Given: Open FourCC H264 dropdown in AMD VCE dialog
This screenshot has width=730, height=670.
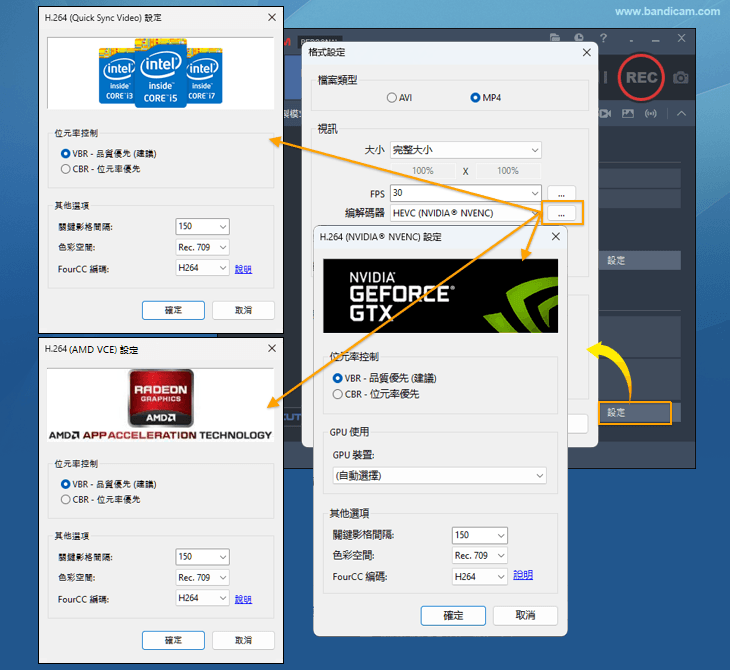Looking at the screenshot, I should pyautogui.click(x=203, y=598).
